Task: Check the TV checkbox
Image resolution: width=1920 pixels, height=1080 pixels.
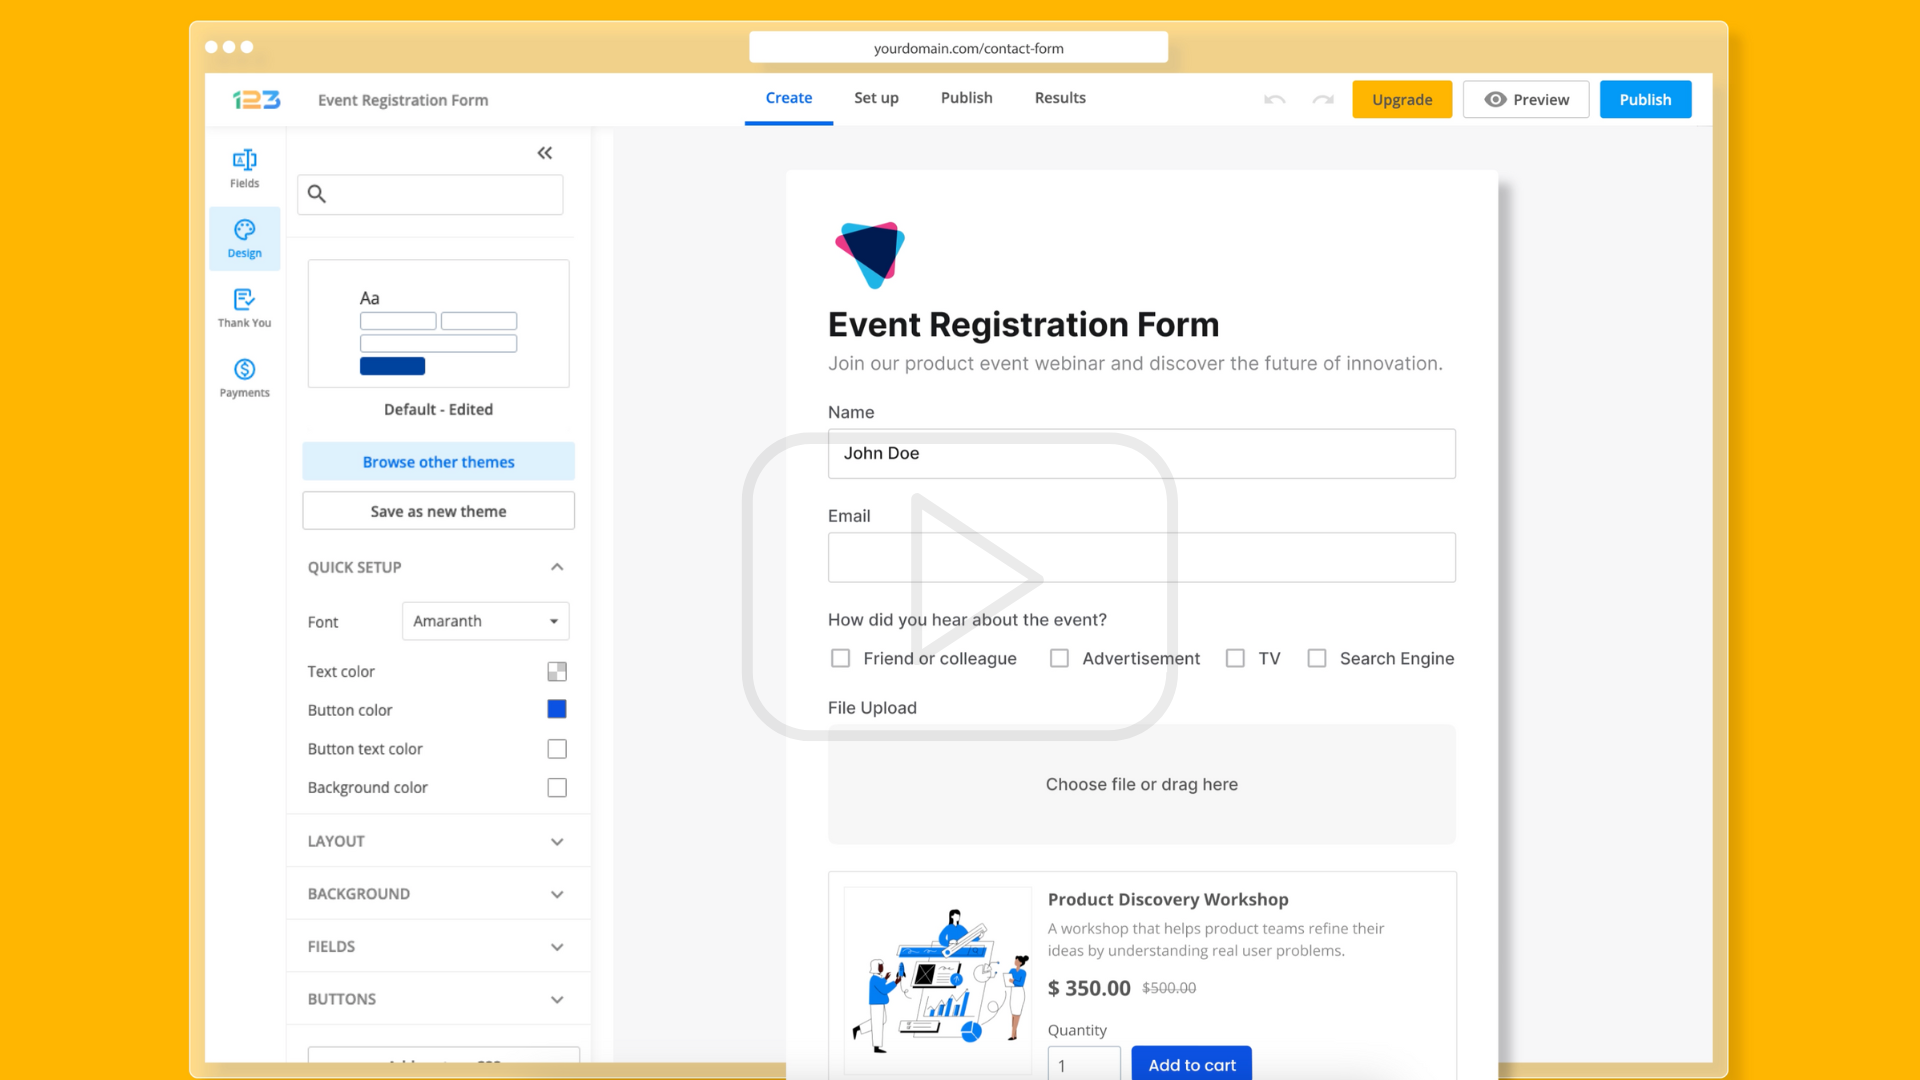Action: (x=1235, y=658)
